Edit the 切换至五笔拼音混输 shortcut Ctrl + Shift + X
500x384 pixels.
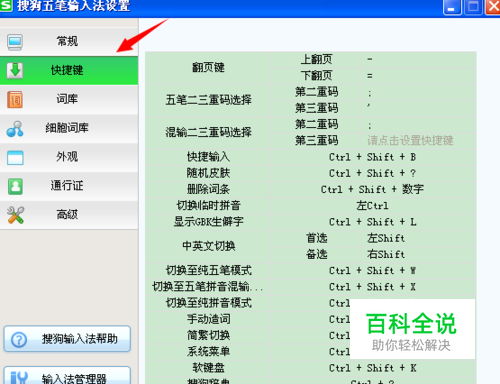click(373, 287)
